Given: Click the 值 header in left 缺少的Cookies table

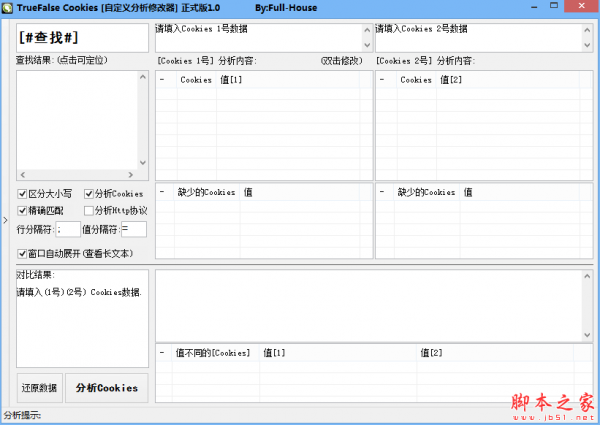Looking at the screenshot, I should pyautogui.click(x=300, y=192).
